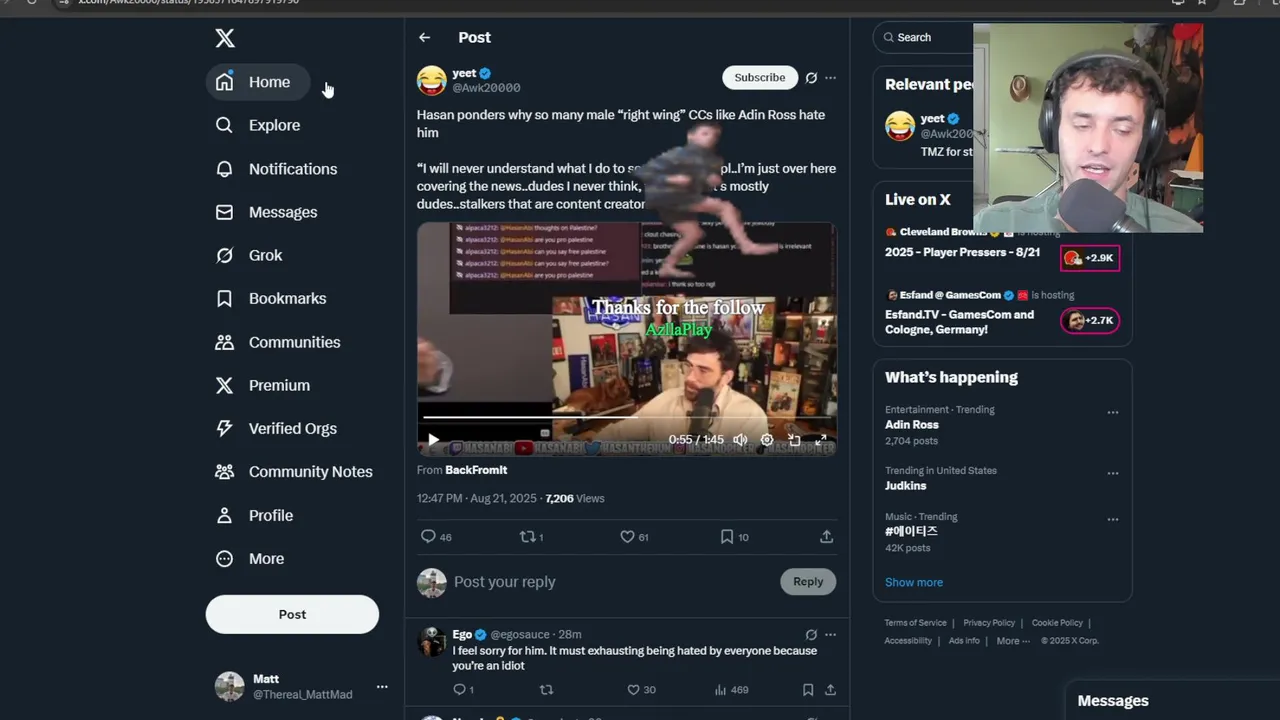Screen dimensions: 1280x720
Task: Open more options on Ego's reply
Action: [830, 634]
